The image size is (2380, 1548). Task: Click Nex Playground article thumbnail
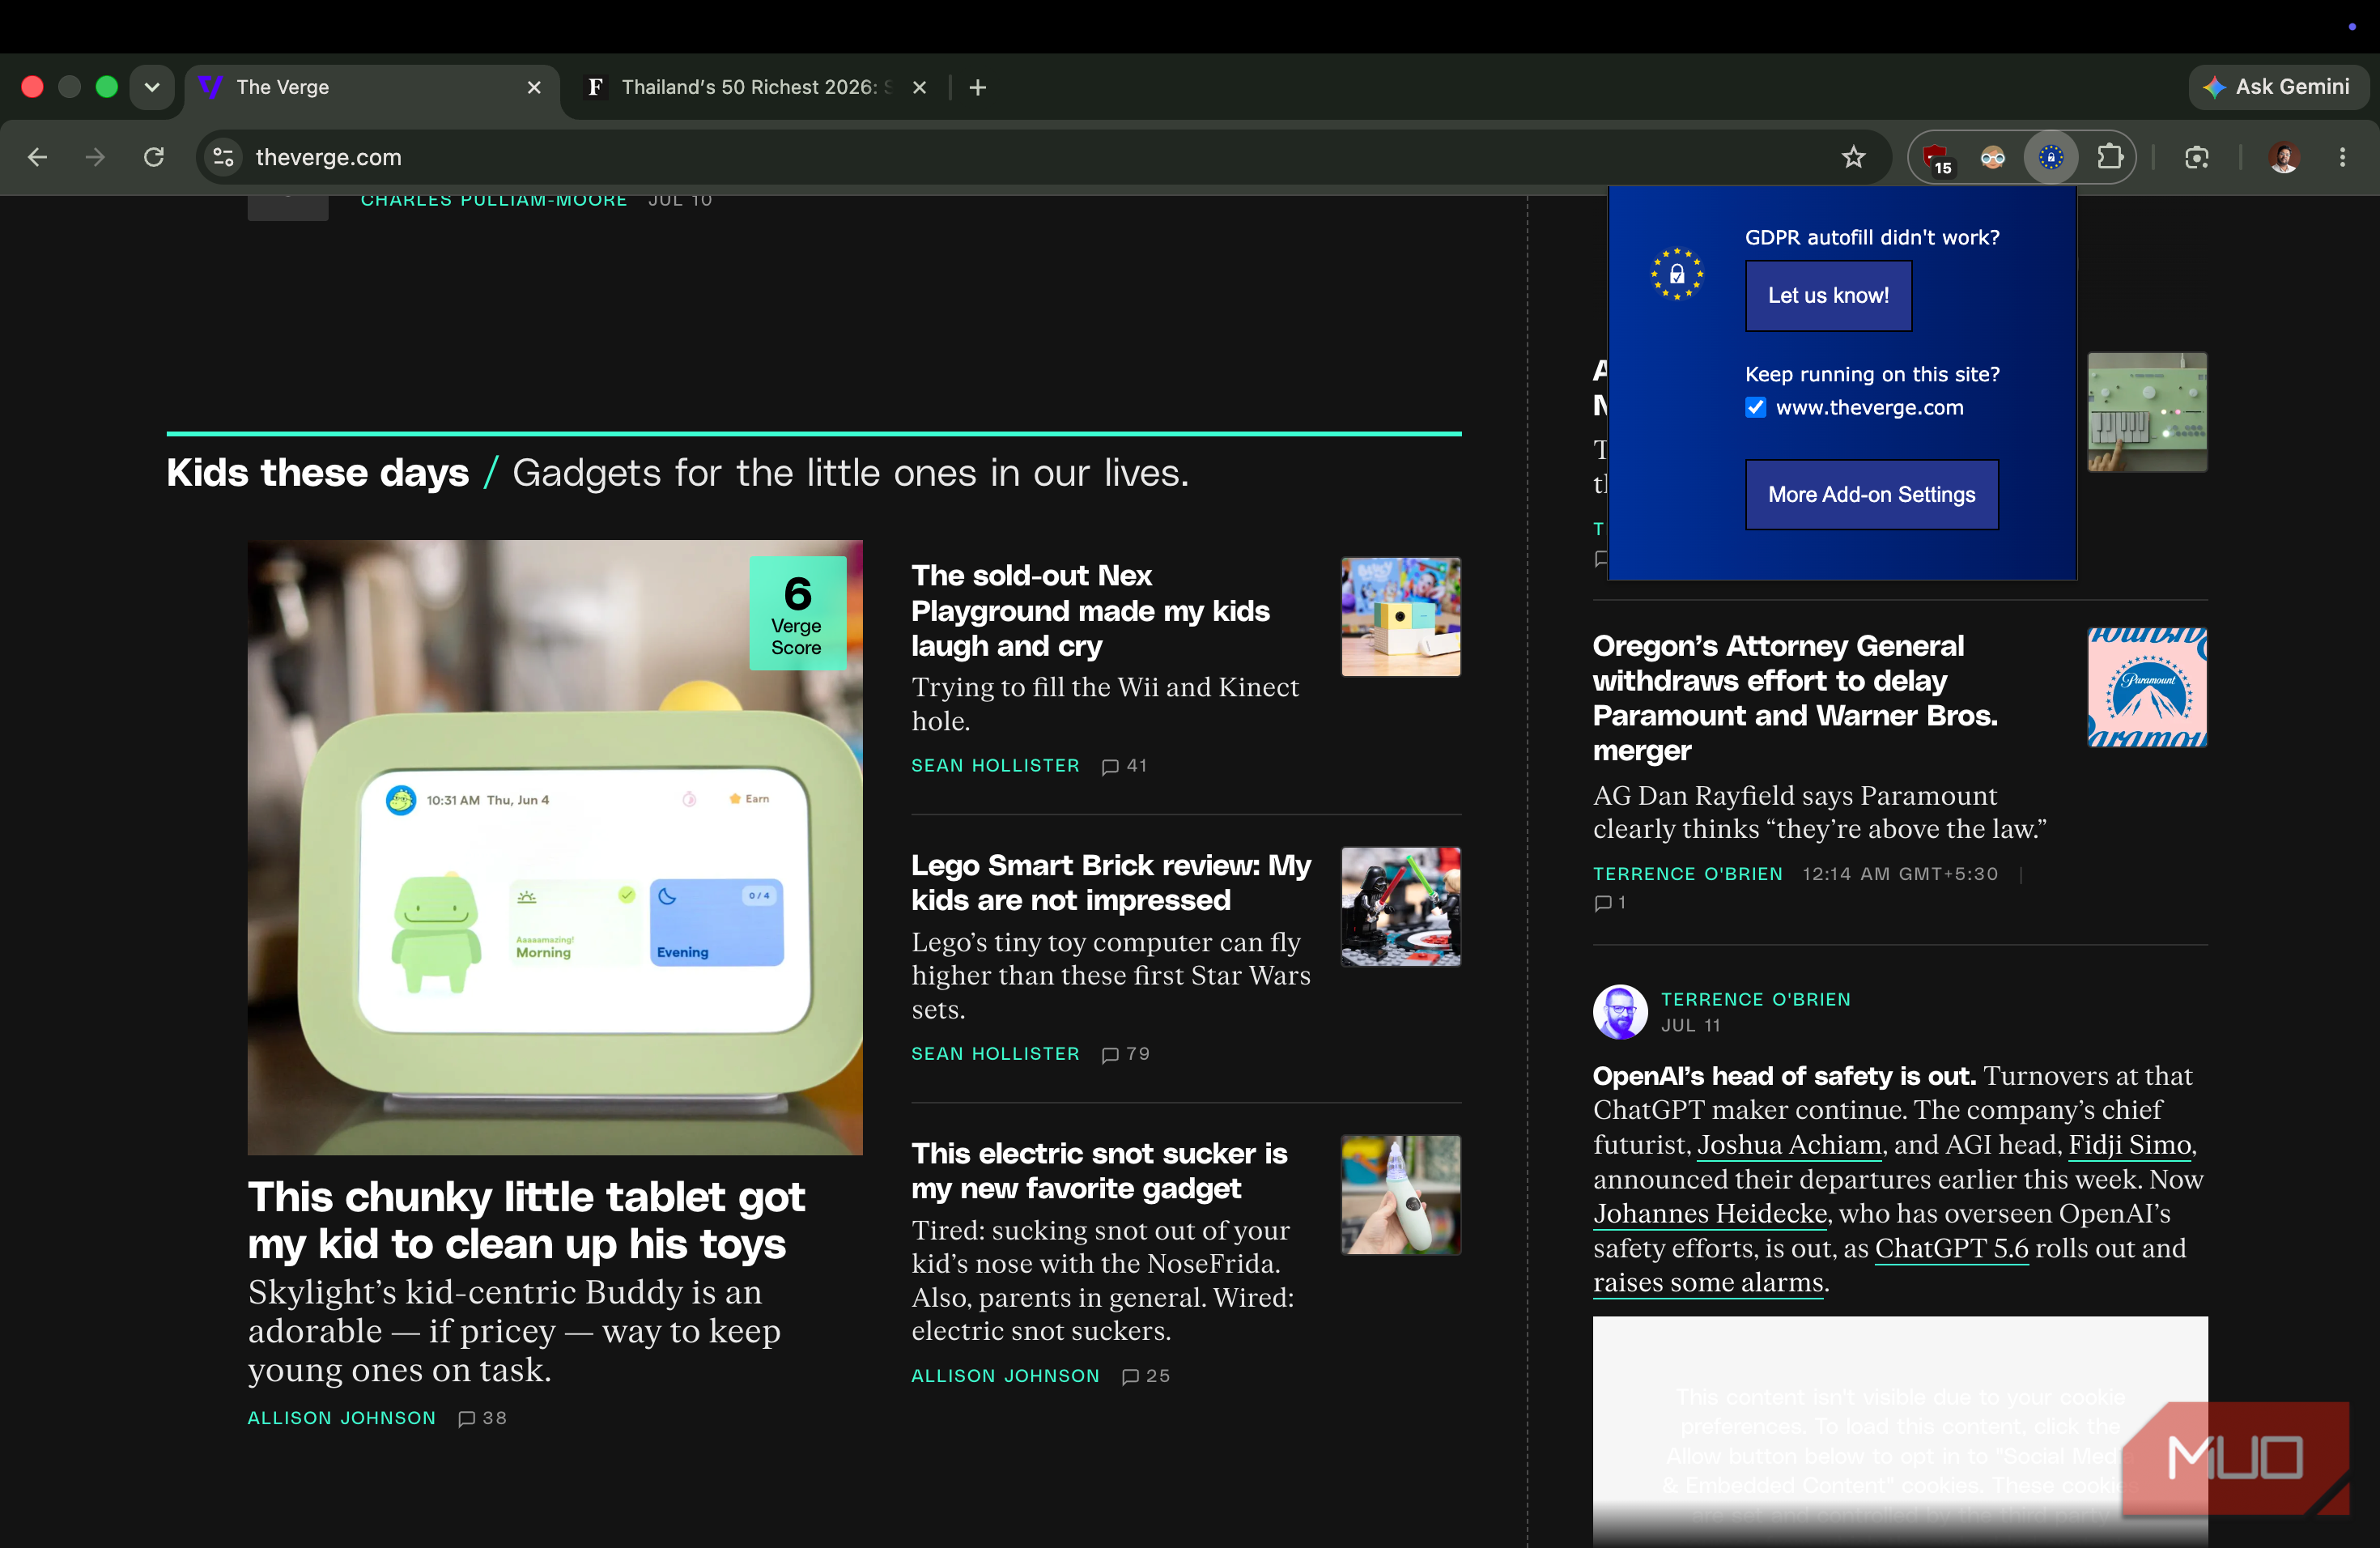(1400, 617)
